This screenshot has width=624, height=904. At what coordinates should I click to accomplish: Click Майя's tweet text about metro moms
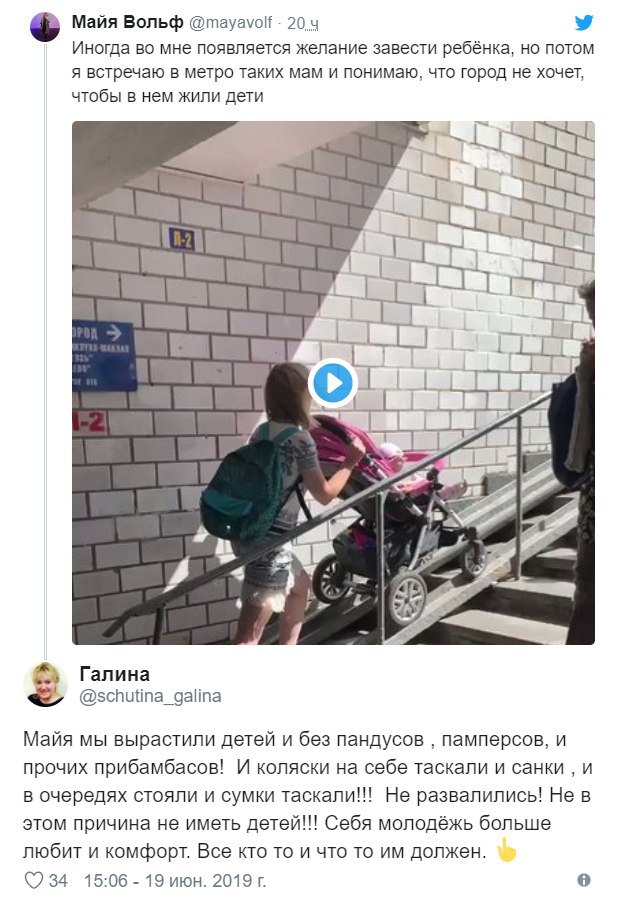pyautogui.click(x=333, y=72)
